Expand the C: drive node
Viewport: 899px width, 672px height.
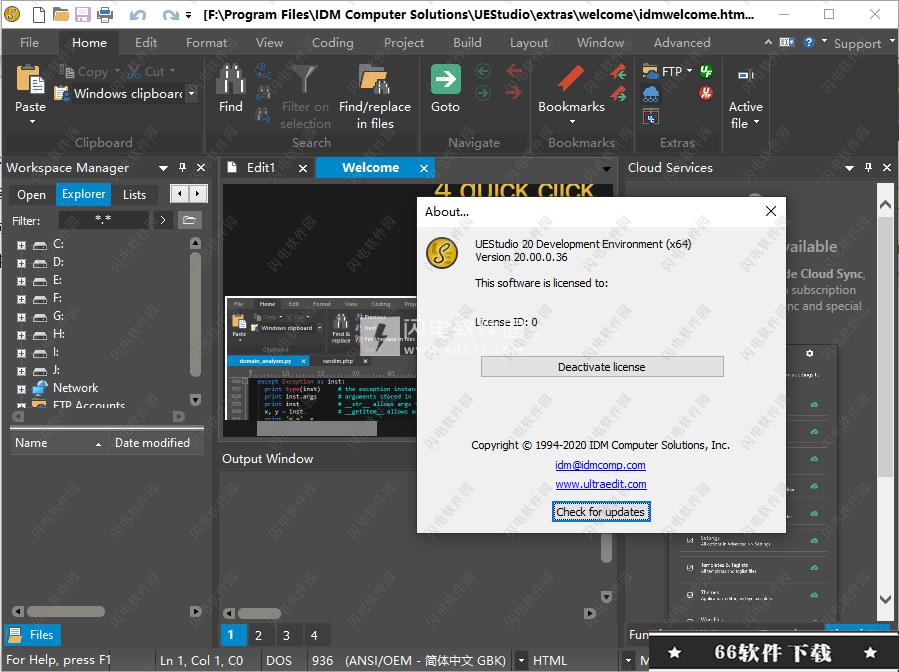[21, 245]
